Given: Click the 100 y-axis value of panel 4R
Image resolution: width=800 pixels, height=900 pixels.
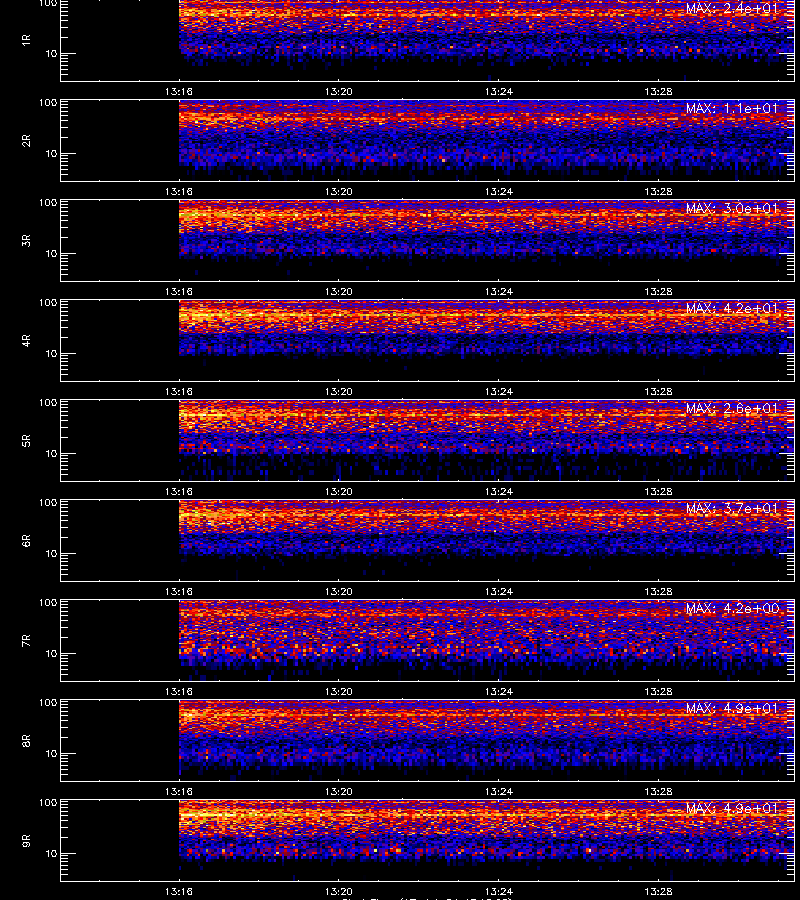Looking at the screenshot, I should [x=48, y=302].
